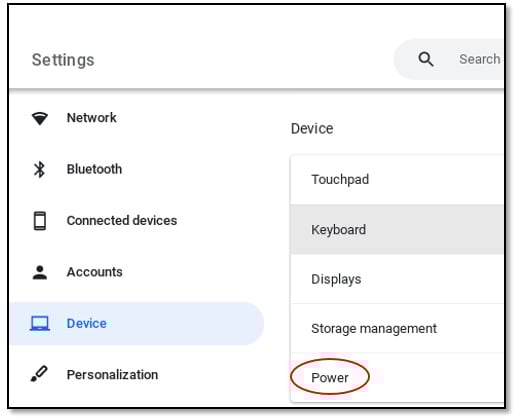Click the laptop icon for Device

[40, 323]
